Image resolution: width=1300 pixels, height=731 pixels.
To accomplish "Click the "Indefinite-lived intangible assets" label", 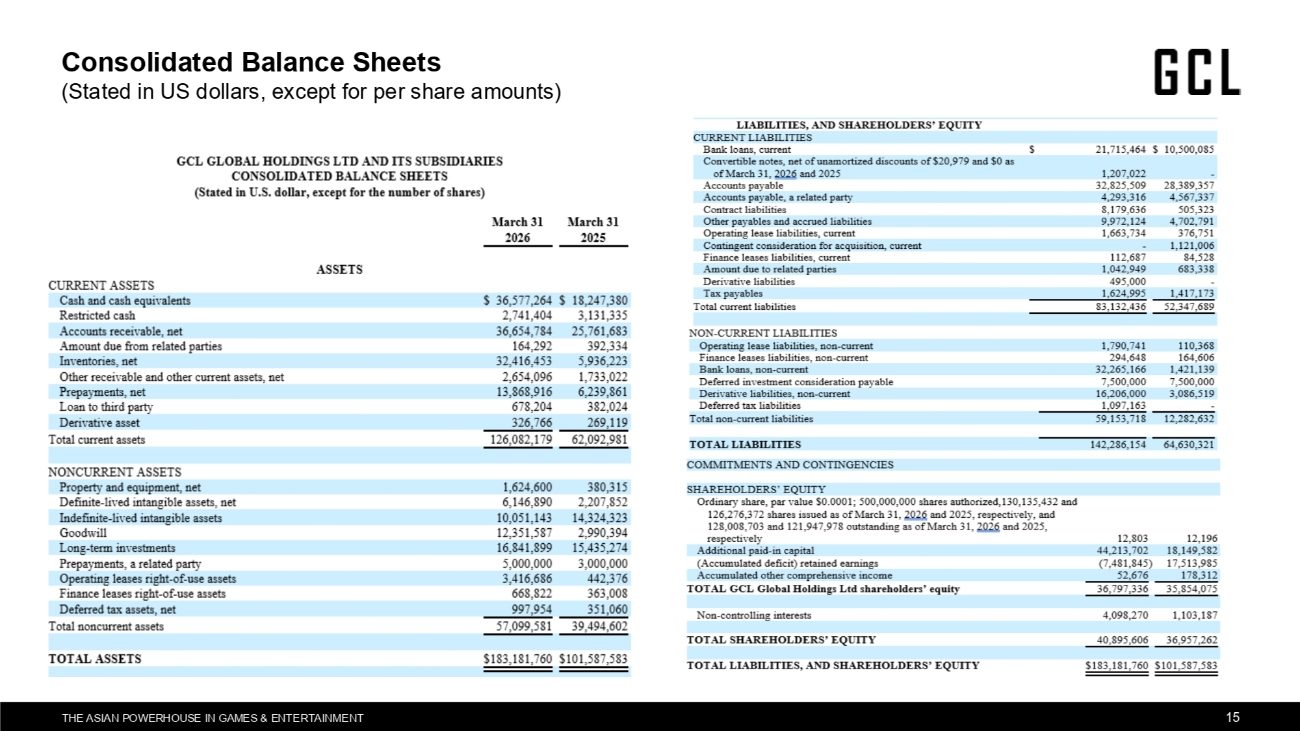I will [141, 518].
